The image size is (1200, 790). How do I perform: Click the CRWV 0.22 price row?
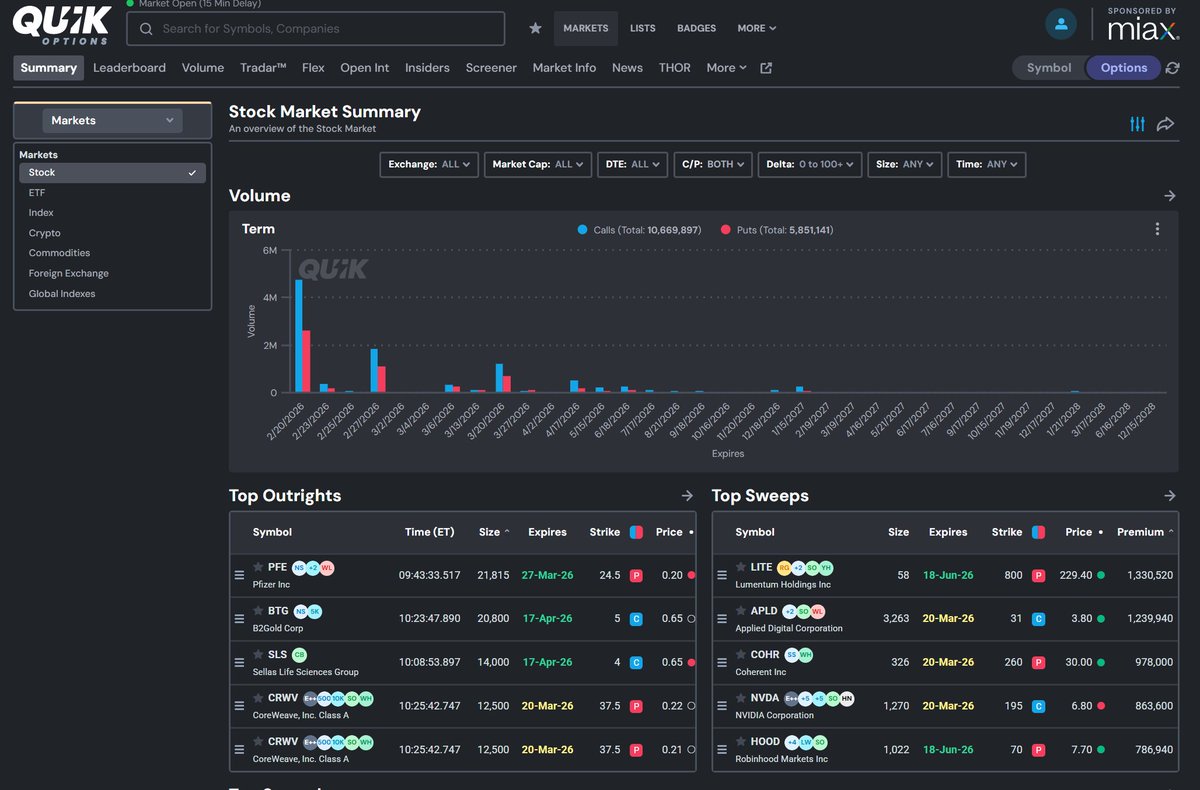pyautogui.click(x=463, y=706)
